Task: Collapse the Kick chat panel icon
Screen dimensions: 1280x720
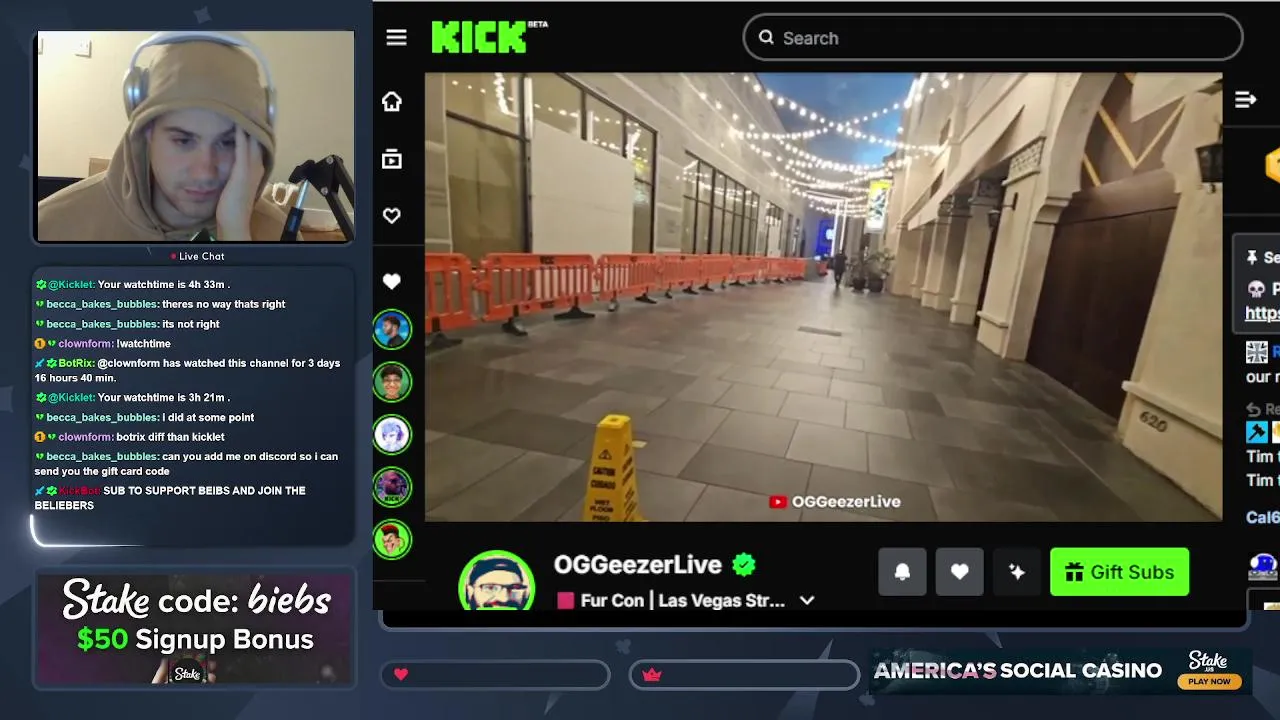Action: point(1245,100)
